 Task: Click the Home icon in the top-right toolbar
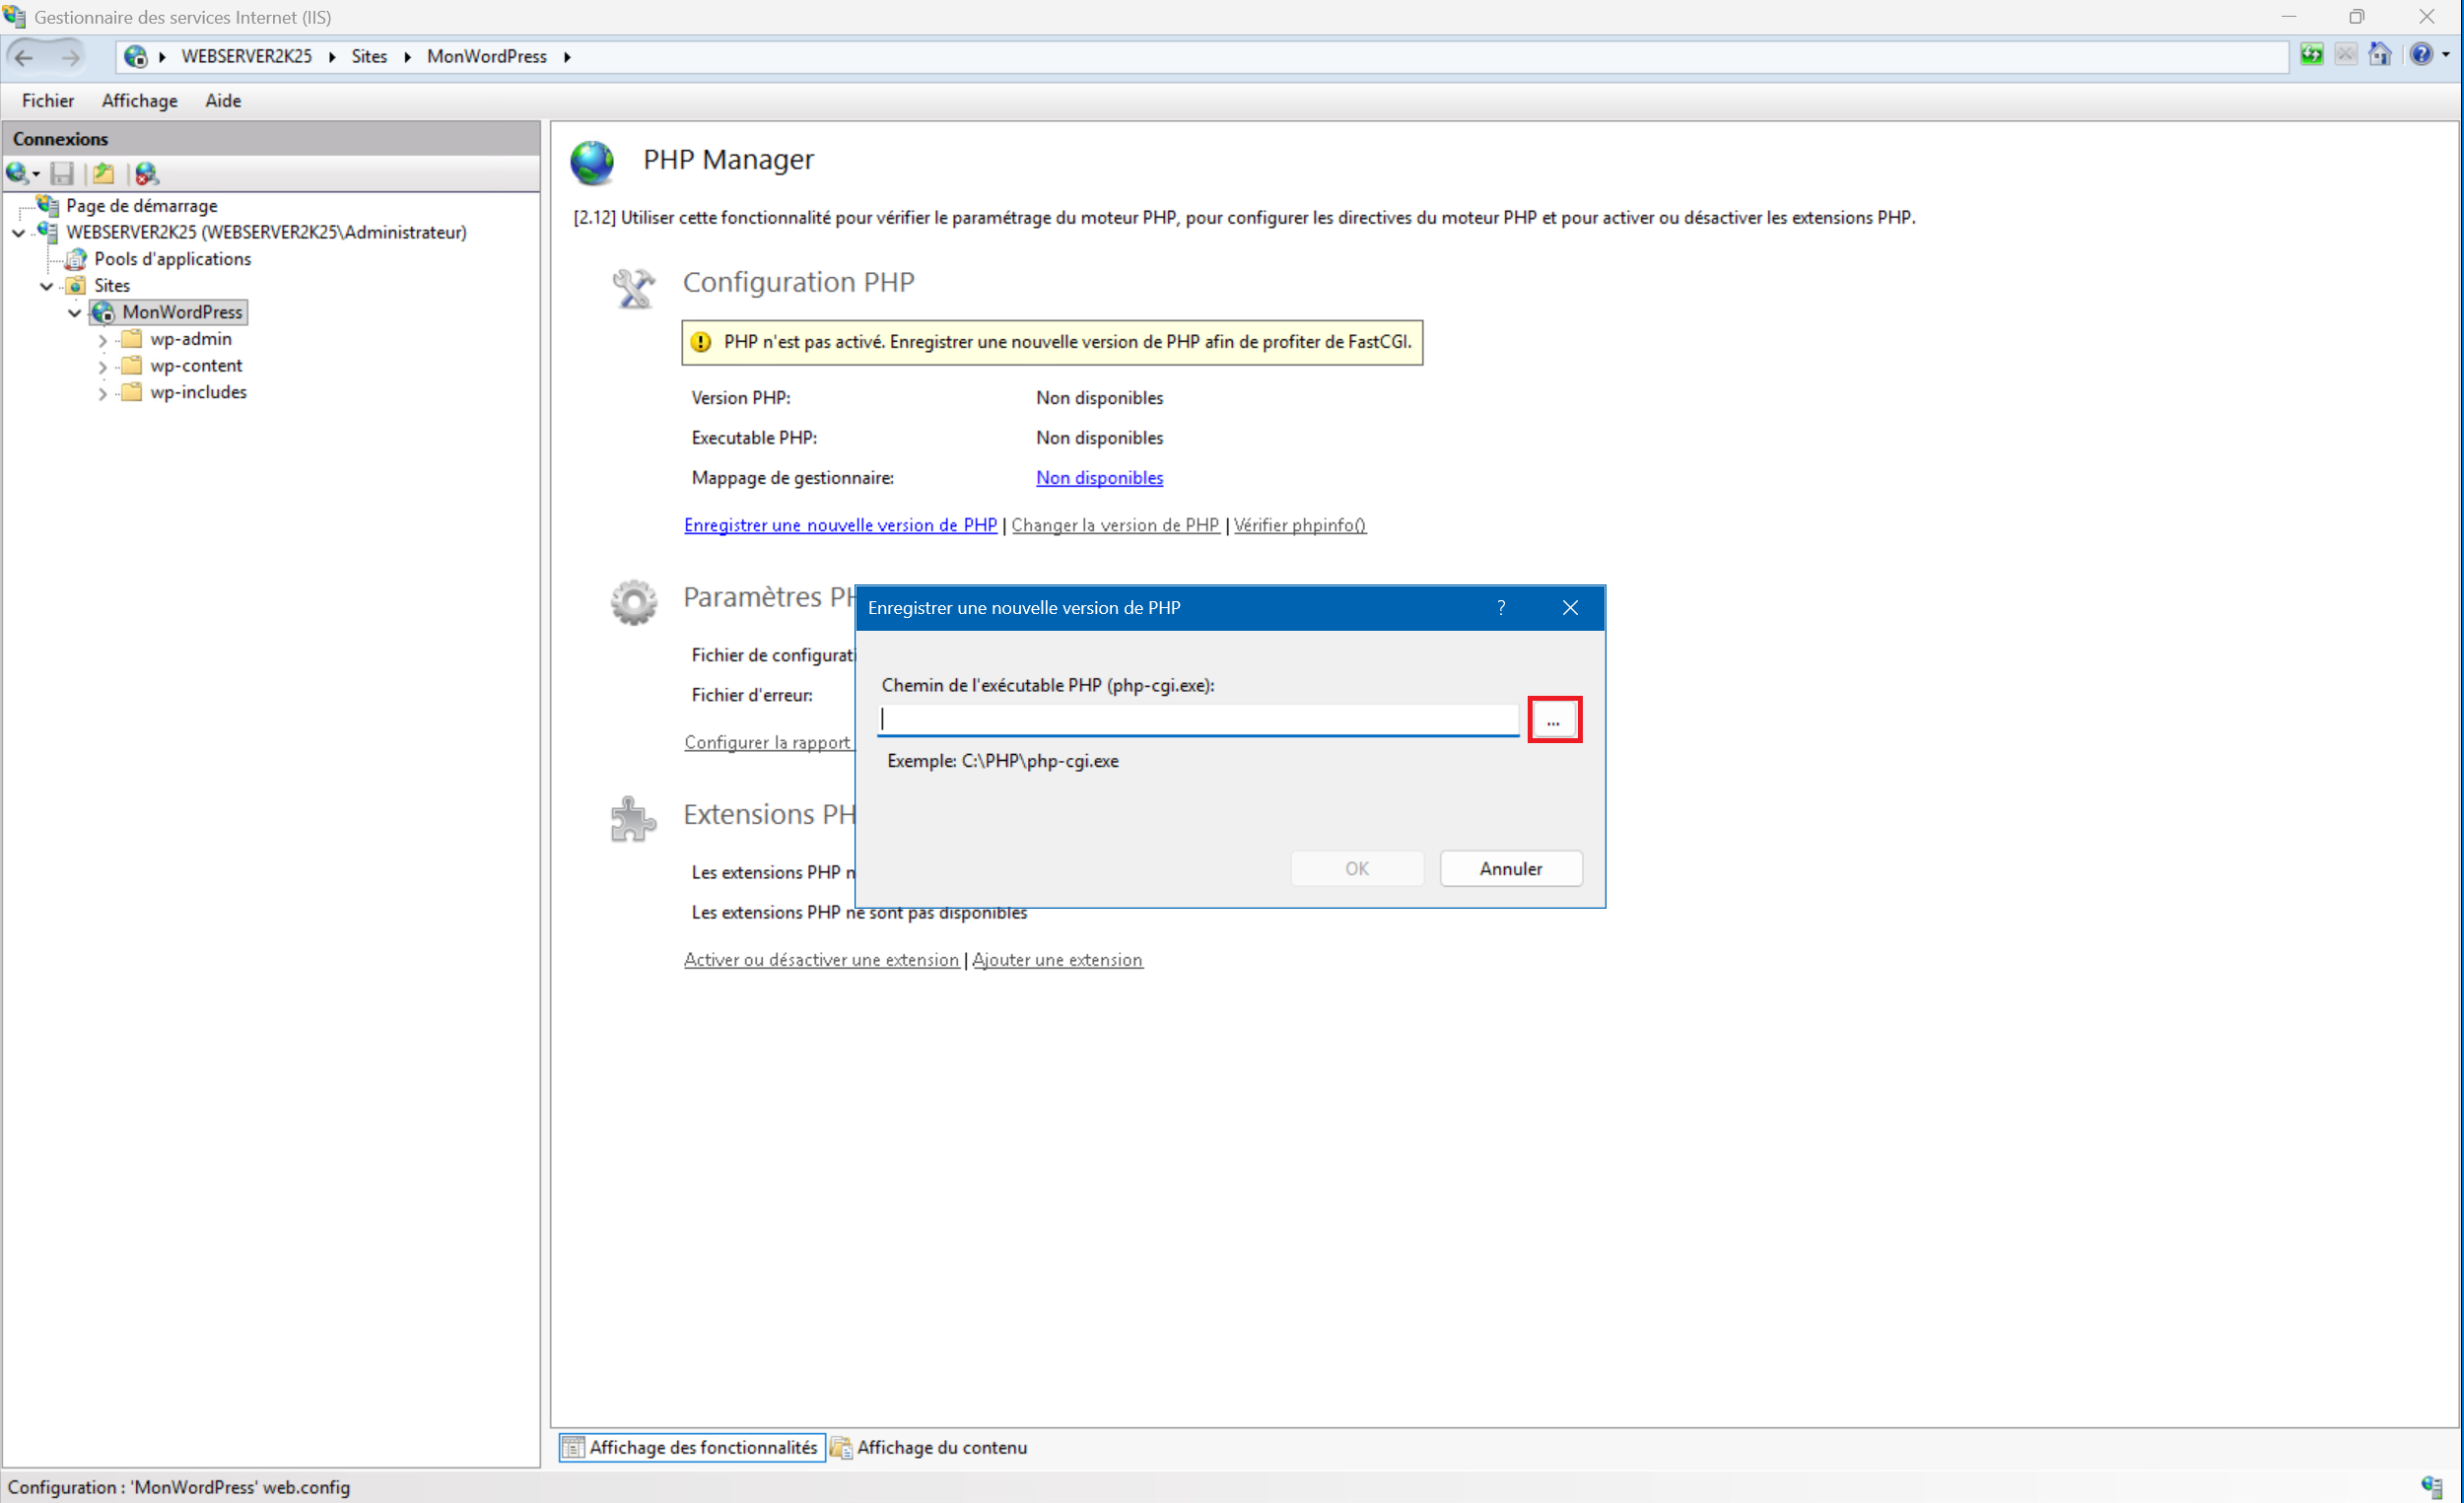(x=2379, y=55)
